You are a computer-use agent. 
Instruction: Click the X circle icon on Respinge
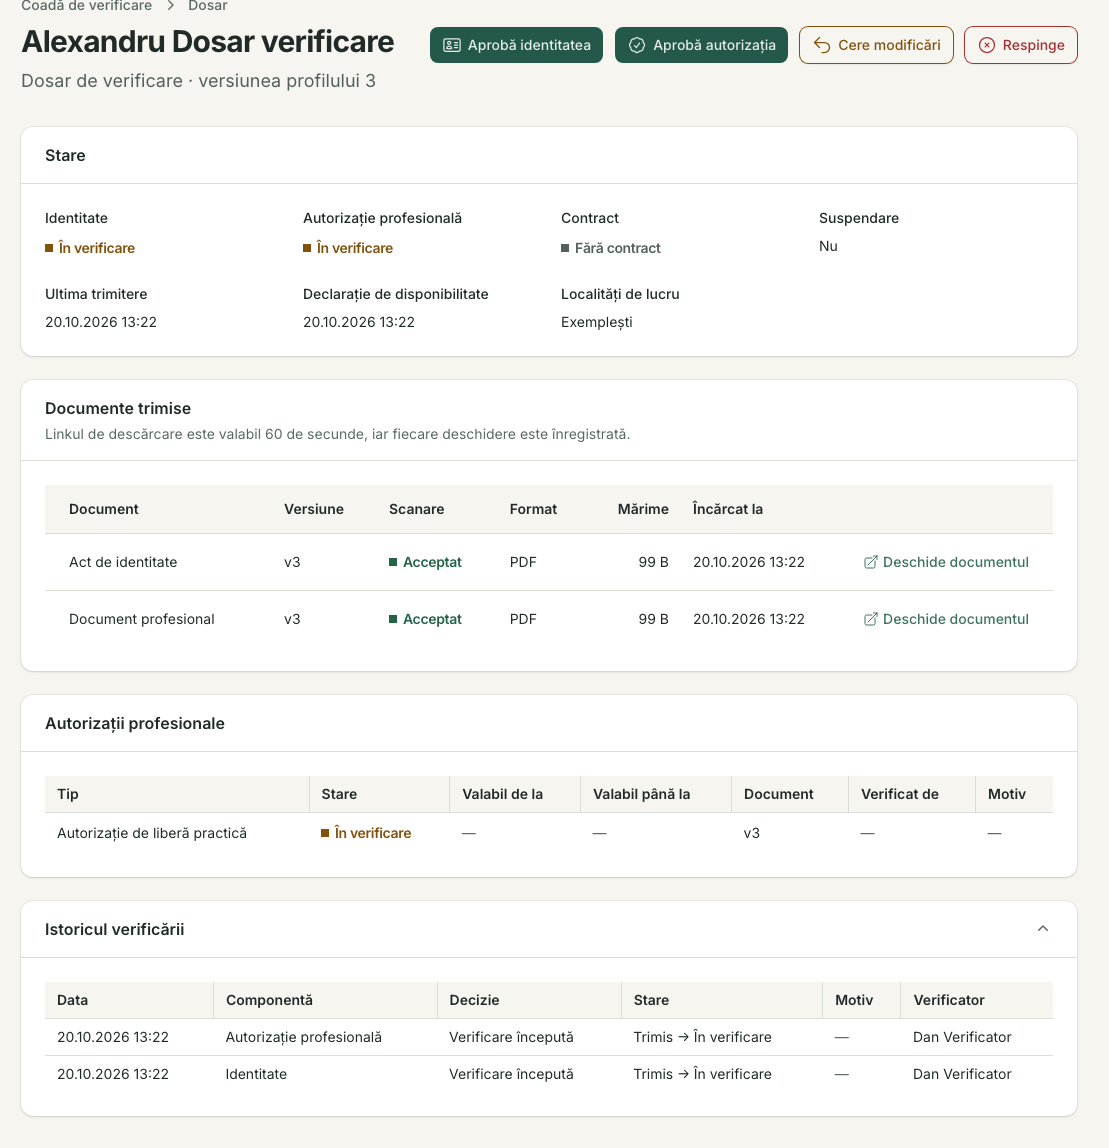coord(987,45)
